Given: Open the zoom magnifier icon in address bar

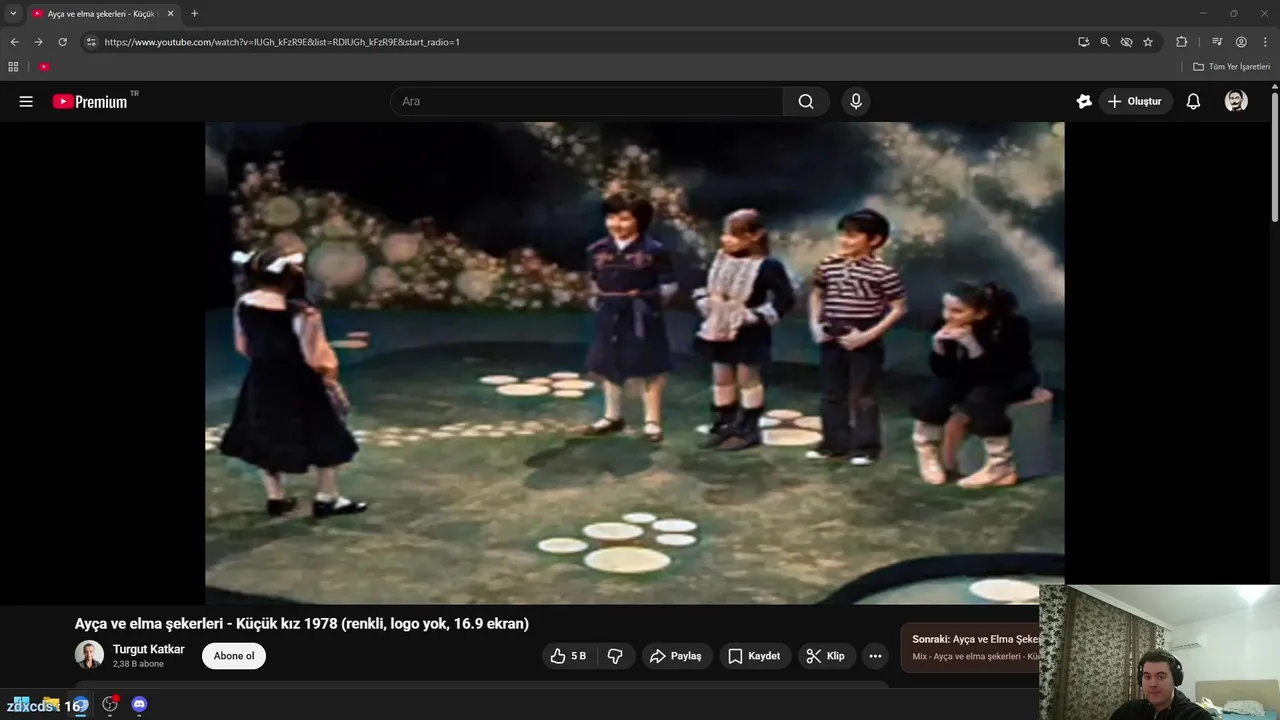Looking at the screenshot, I should click(1105, 42).
